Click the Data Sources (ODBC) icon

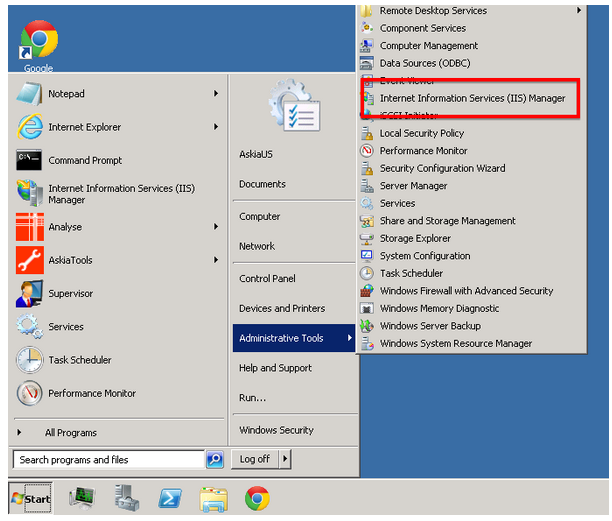coord(366,63)
